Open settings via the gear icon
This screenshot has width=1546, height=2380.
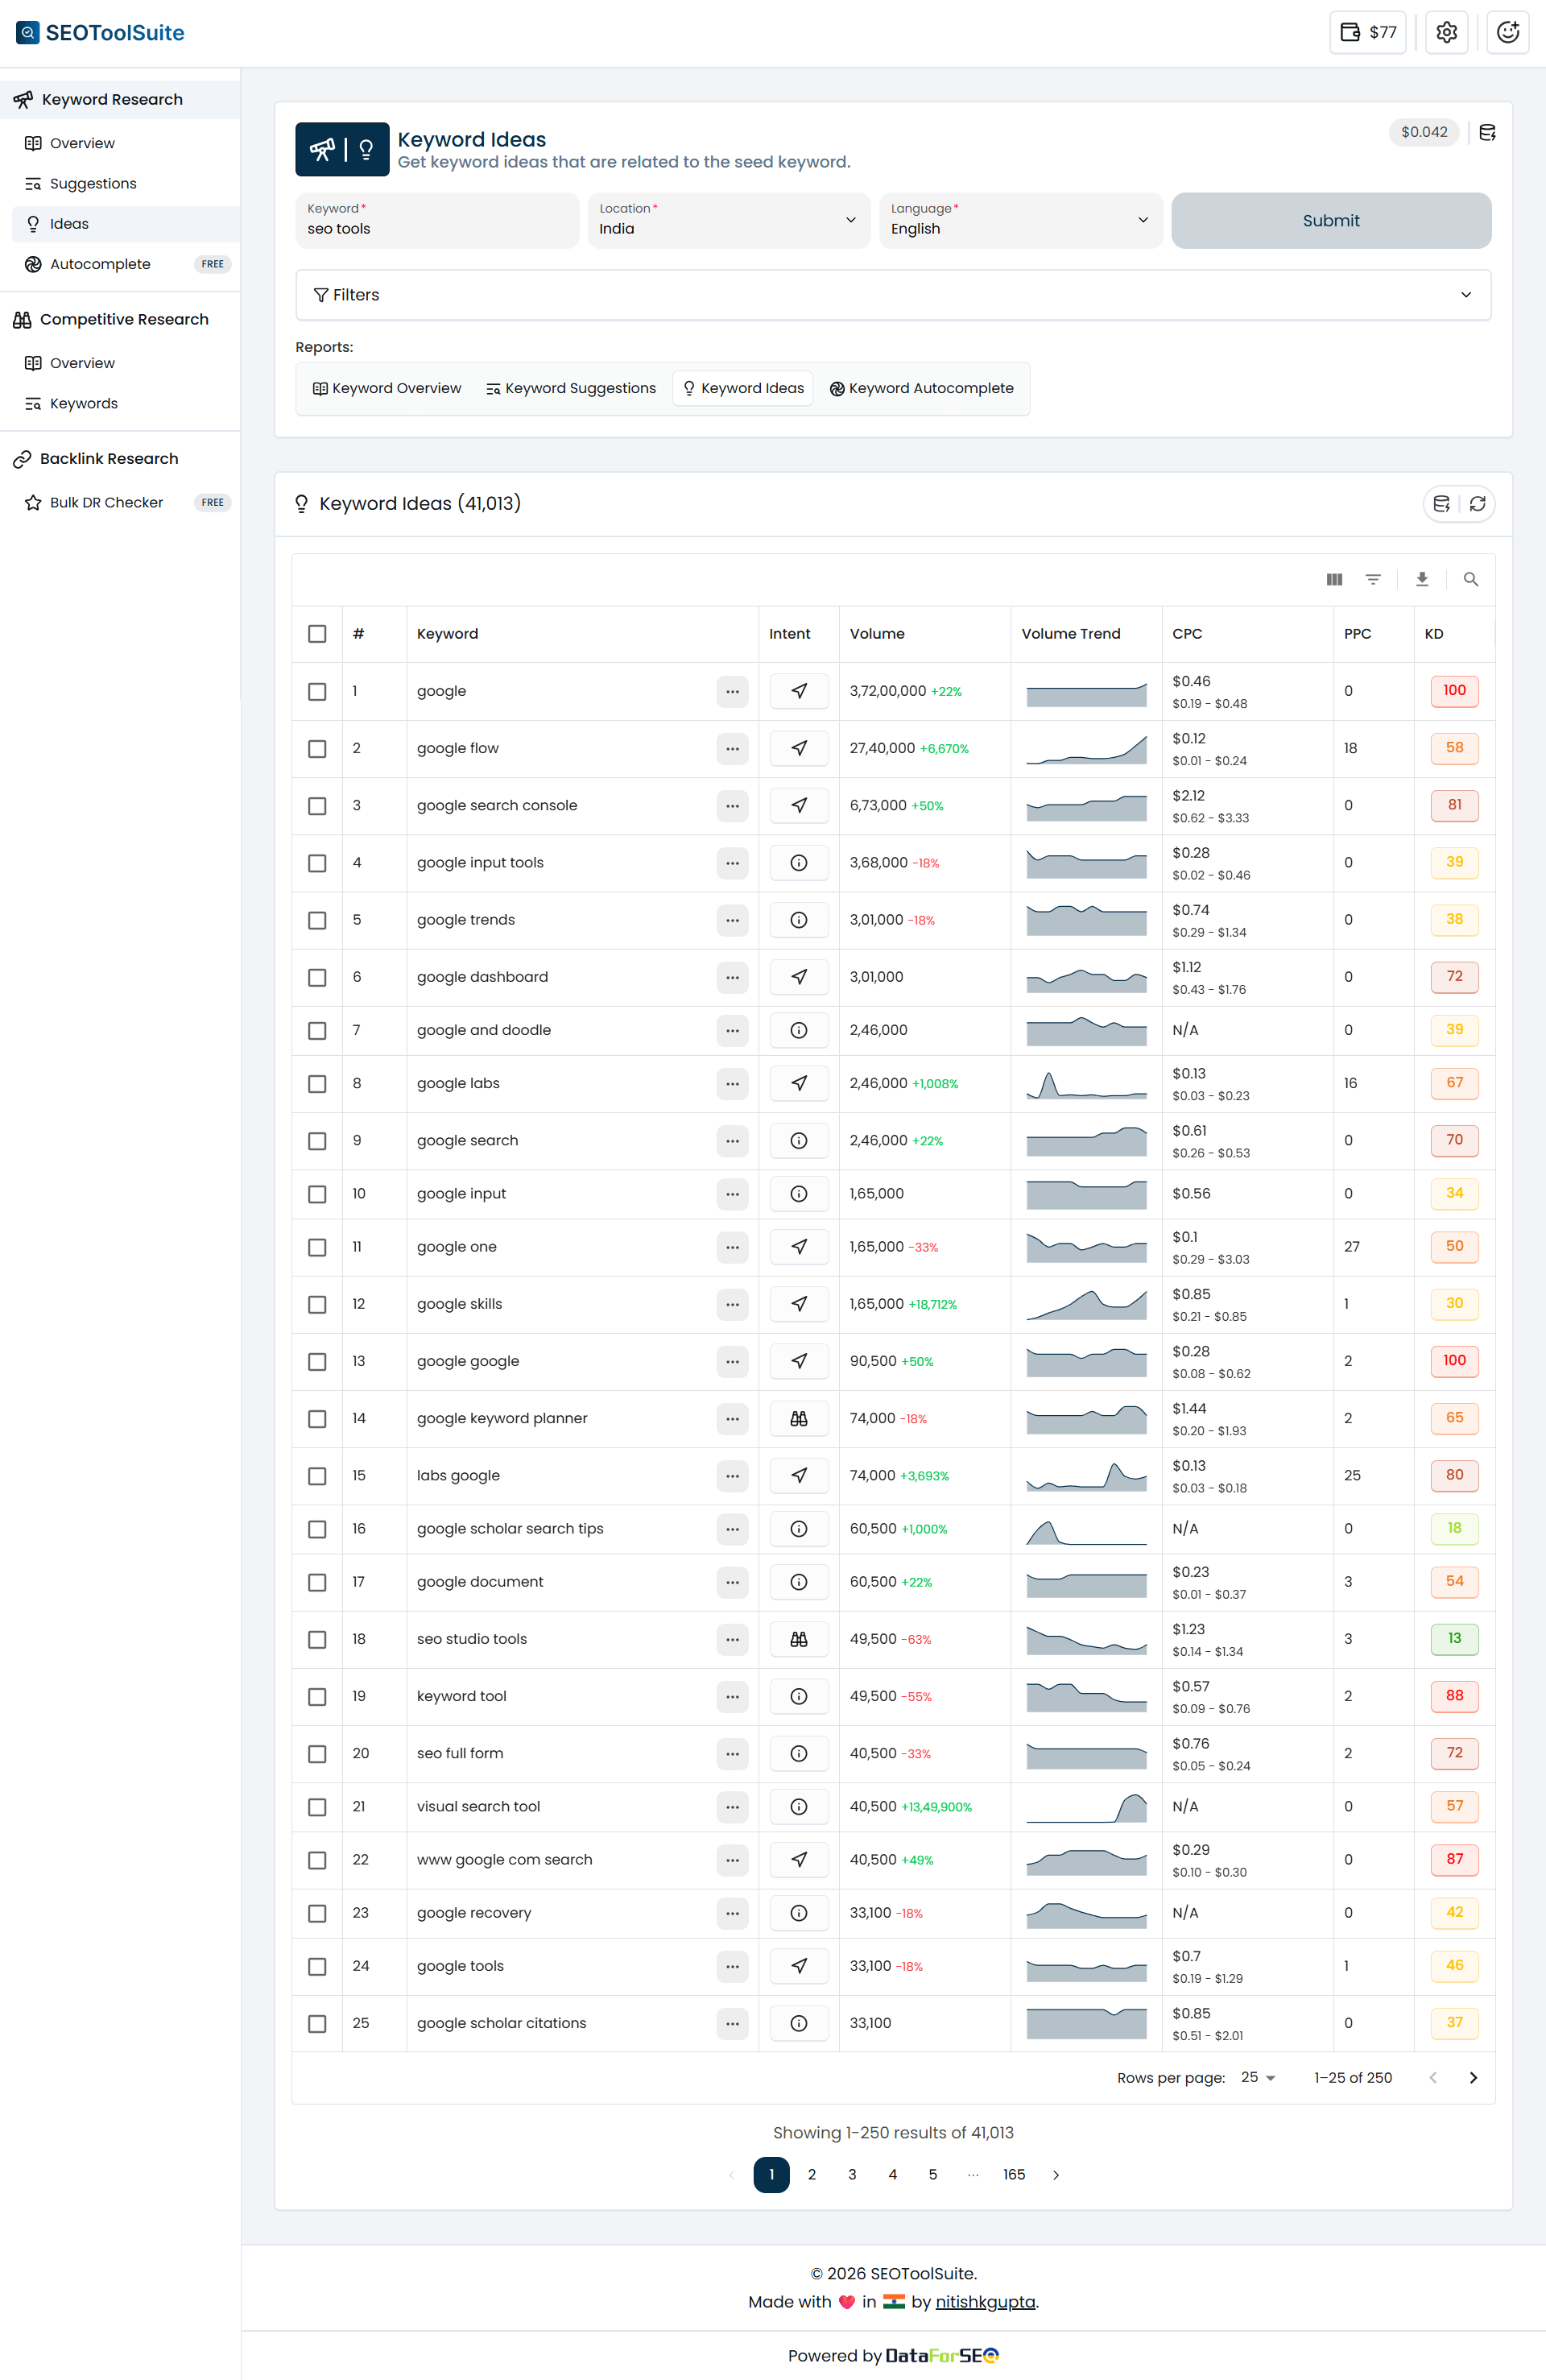pos(1446,32)
